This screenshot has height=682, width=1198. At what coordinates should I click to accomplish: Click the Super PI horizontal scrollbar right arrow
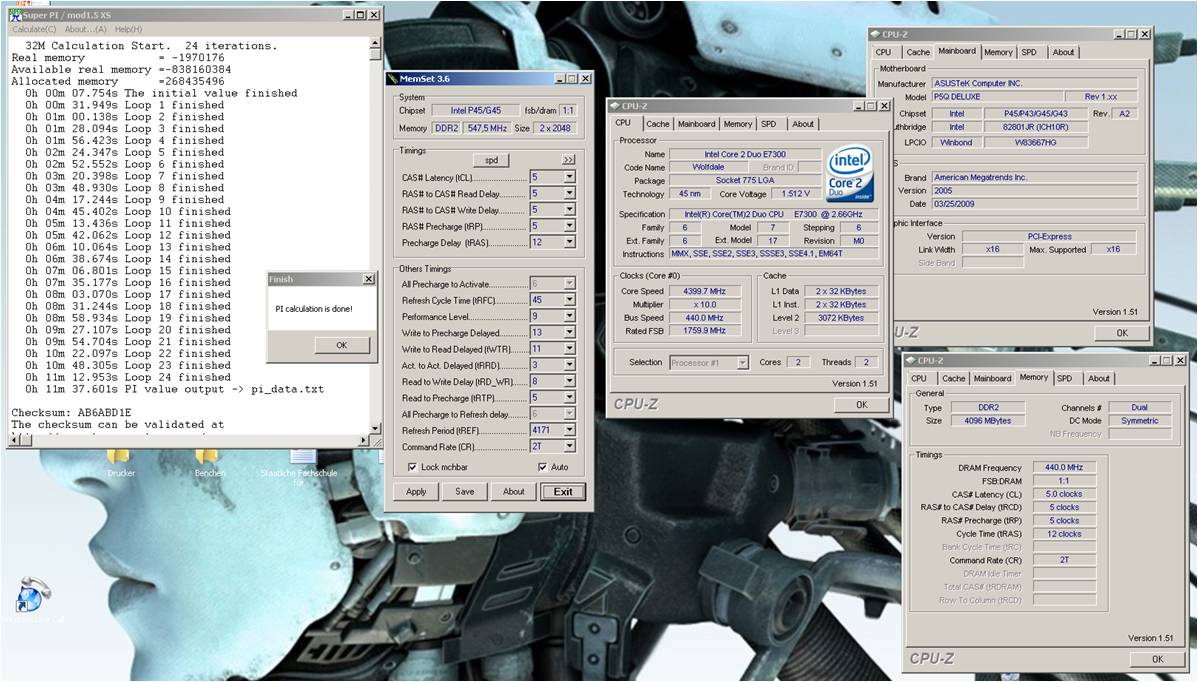pyautogui.click(x=364, y=440)
